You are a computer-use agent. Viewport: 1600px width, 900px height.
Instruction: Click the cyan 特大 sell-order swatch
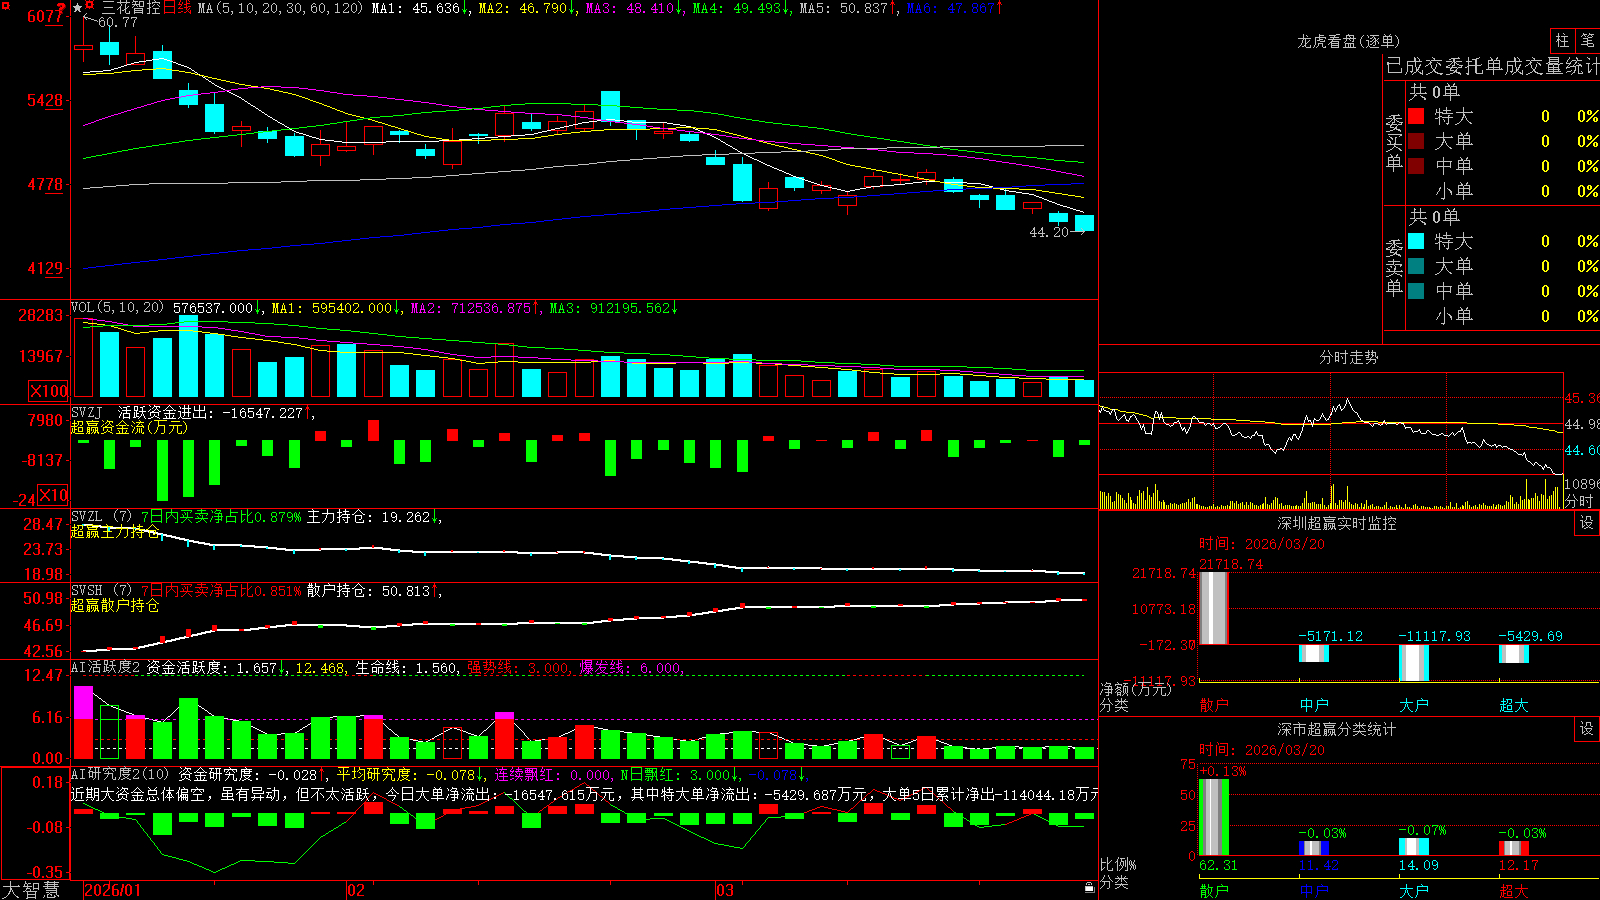(x=1416, y=241)
